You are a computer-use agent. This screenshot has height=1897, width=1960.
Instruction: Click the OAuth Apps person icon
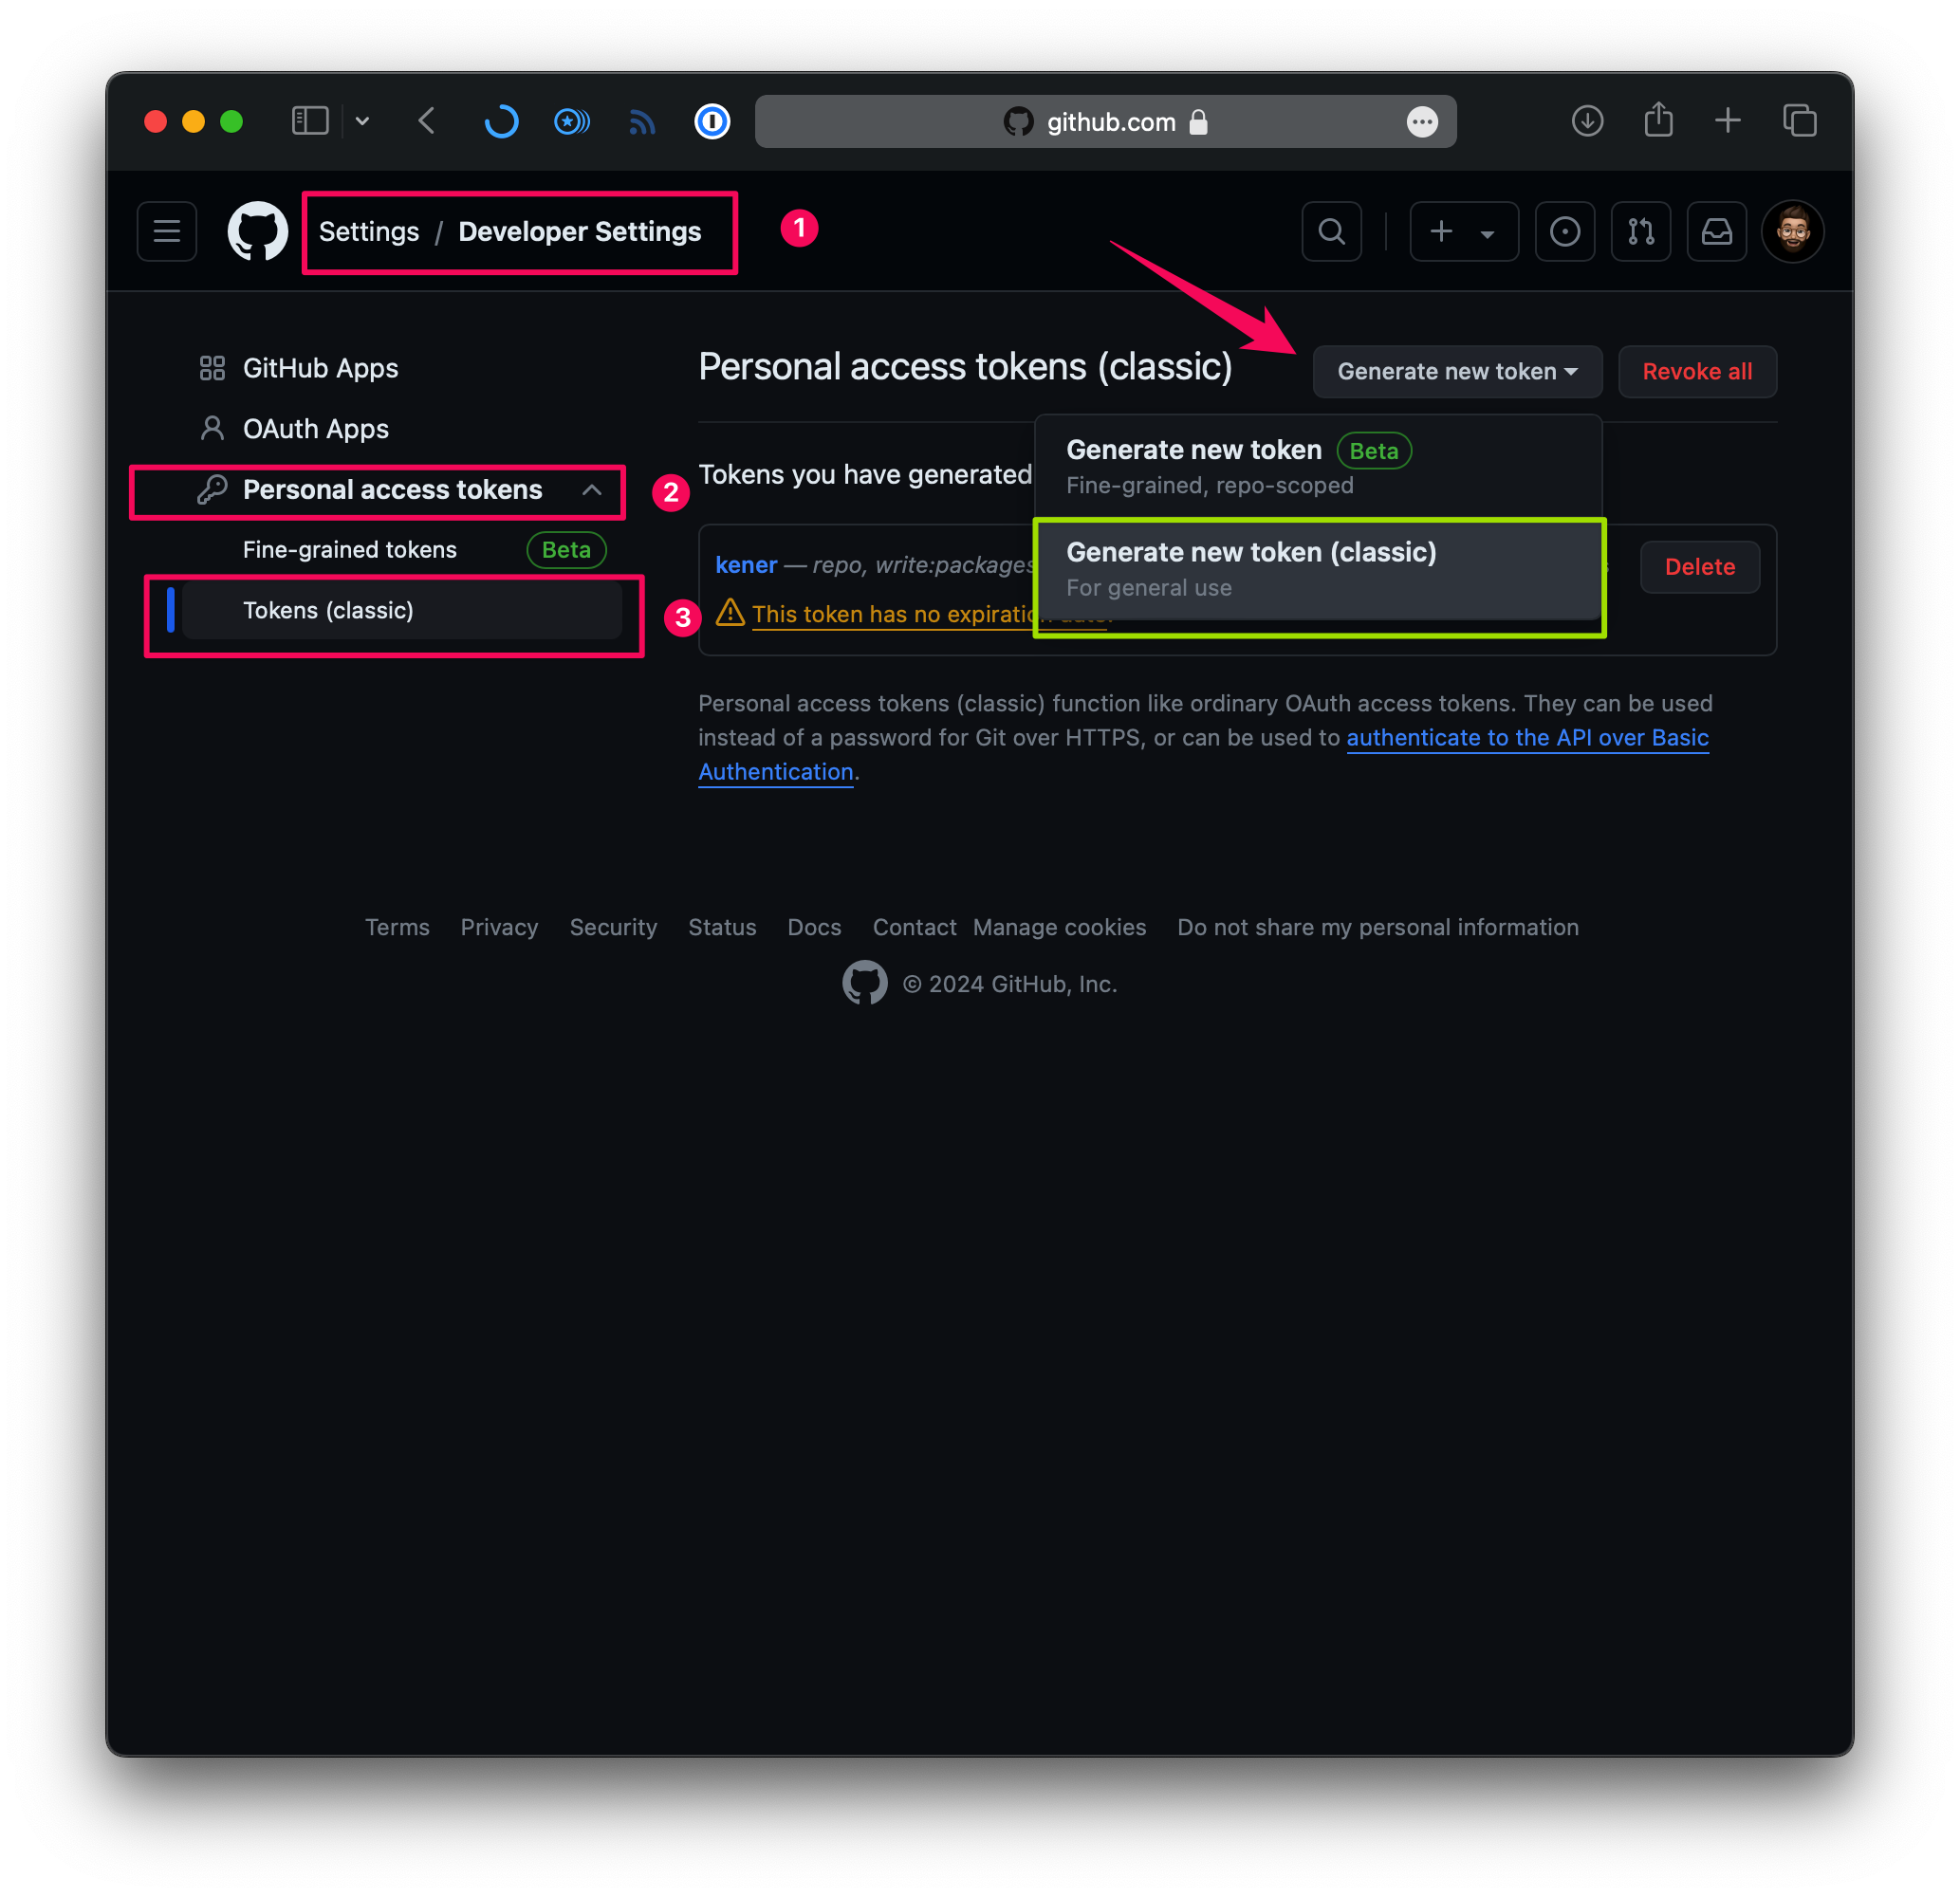[x=212, y=429]
